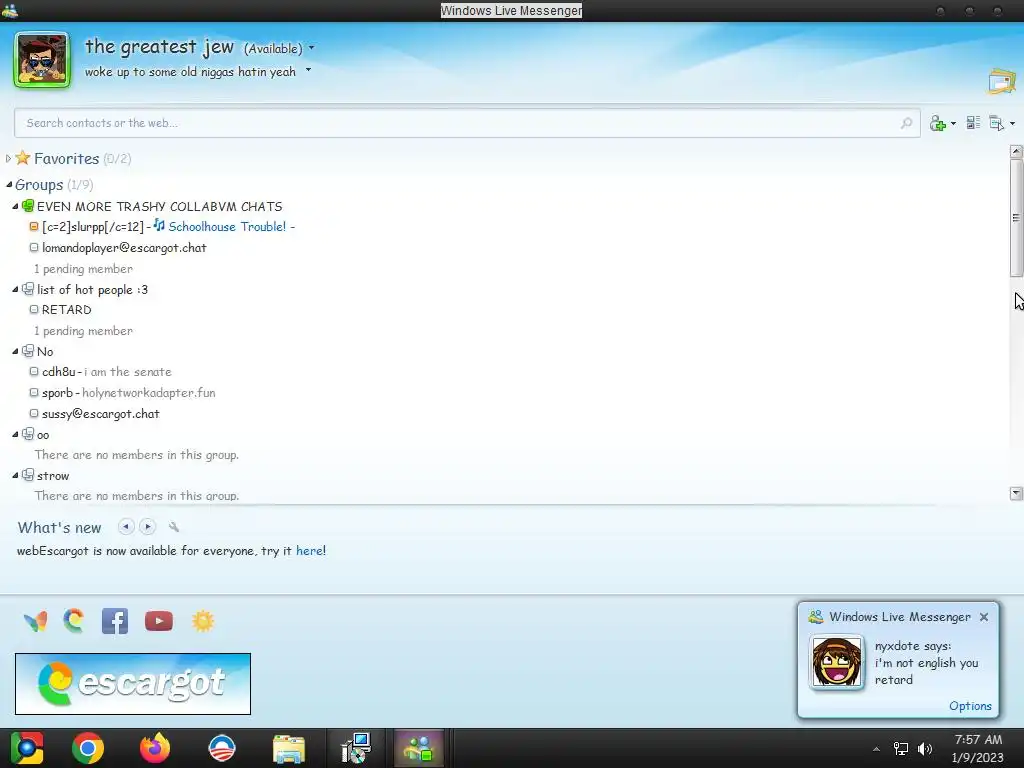The height and width of the screenshot is (768, 1024).
Task: Open the webEscargot here link
Action: [x=310, y=551]
